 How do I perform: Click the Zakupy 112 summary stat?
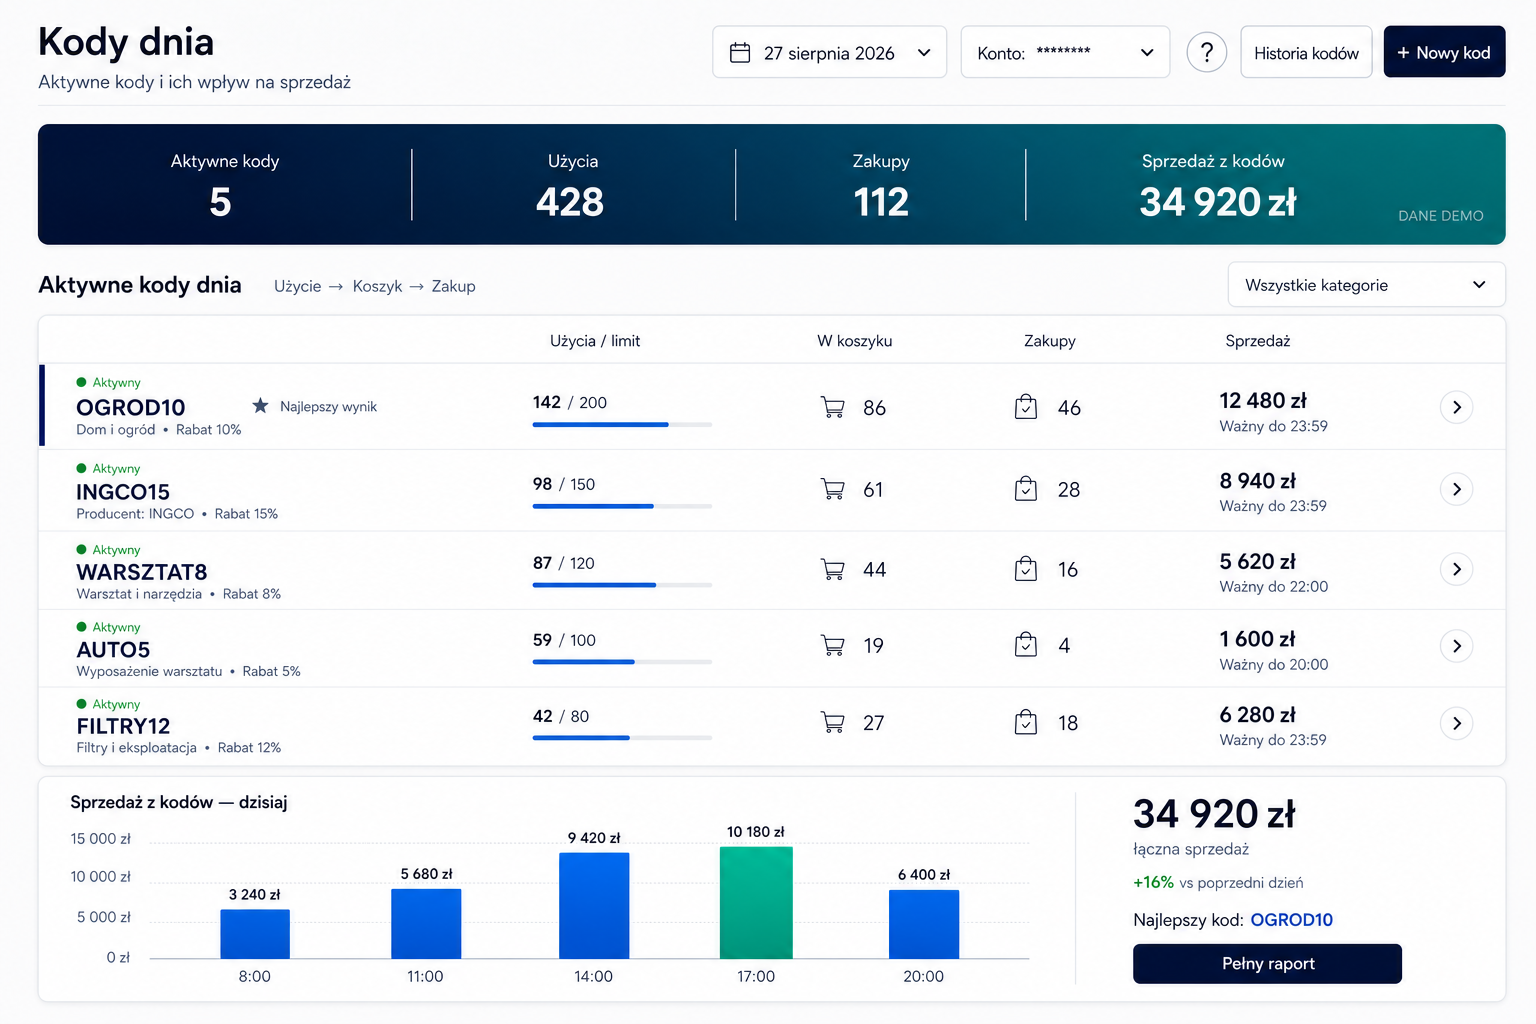click(x=881, y=185)
